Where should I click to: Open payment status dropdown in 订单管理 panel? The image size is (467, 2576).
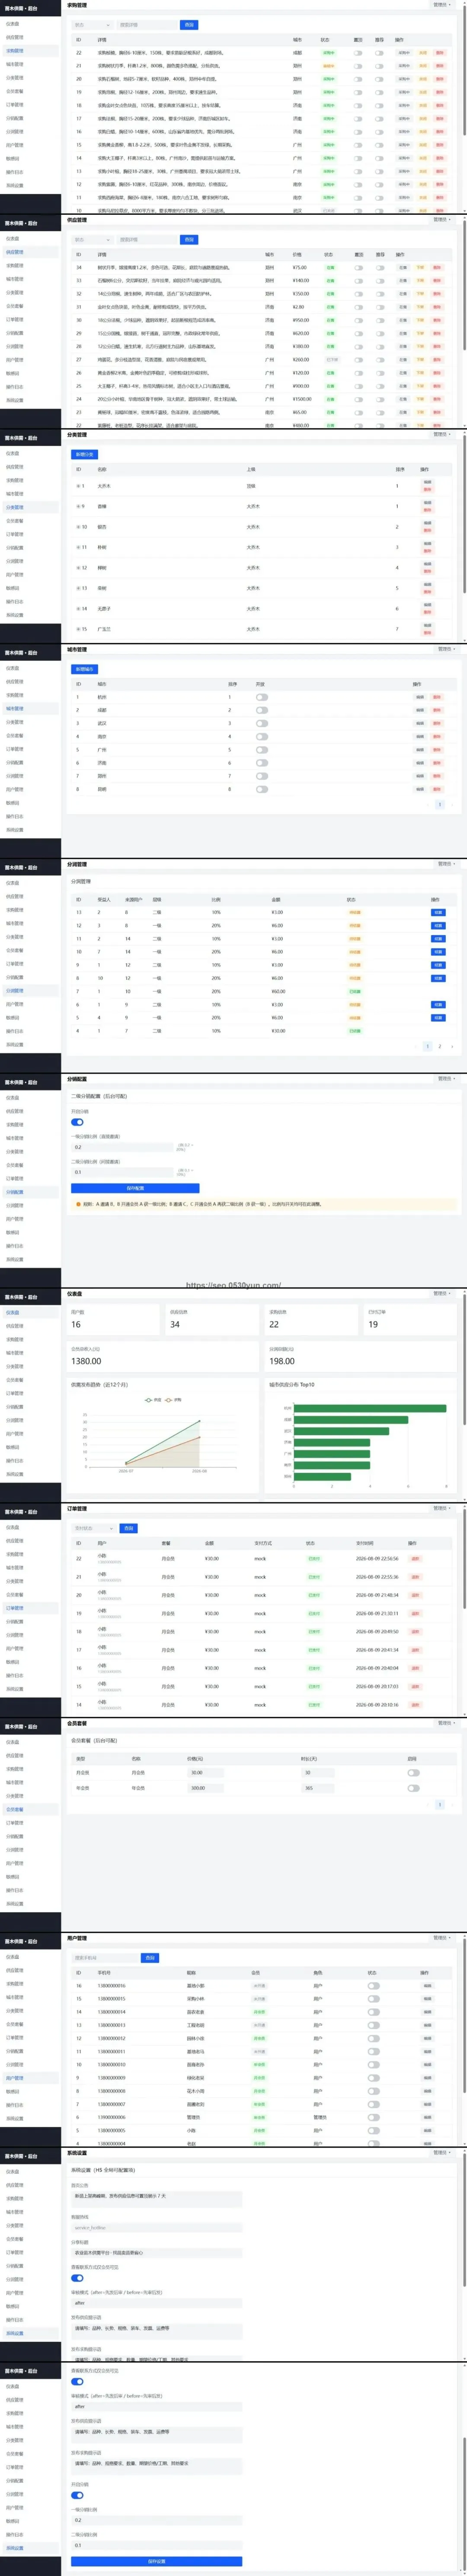coord(94,1528)
